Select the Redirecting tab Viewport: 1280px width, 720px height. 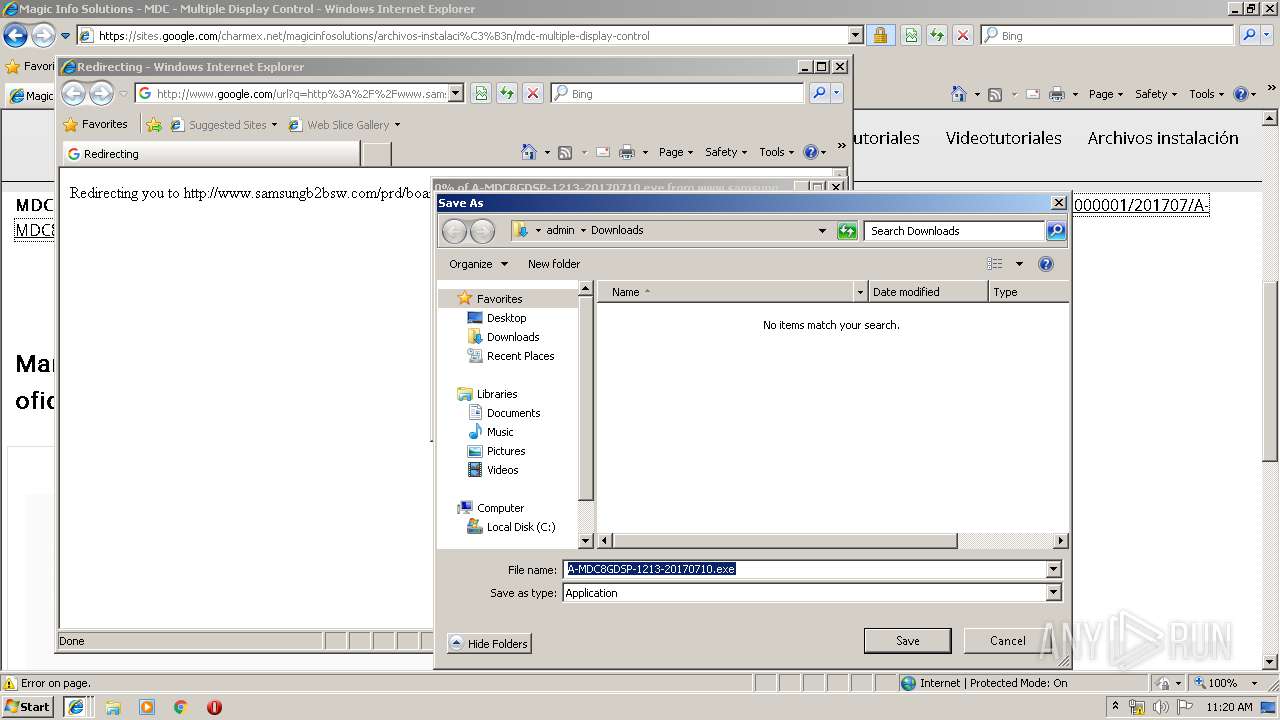210,154
